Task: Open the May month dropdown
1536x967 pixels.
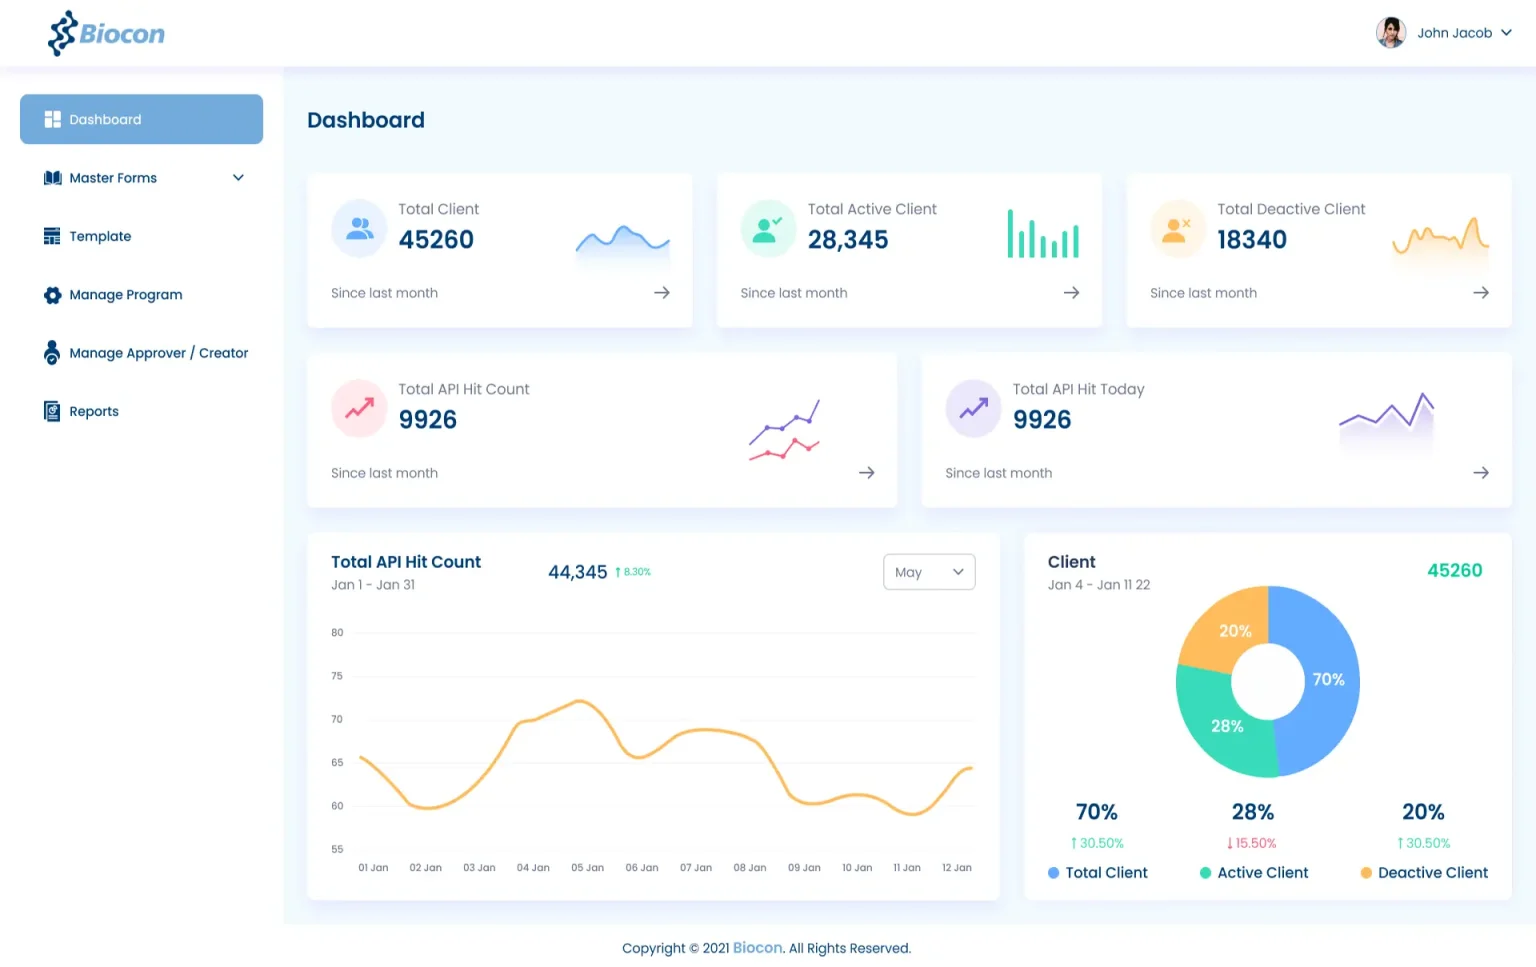Action: point(929,572)
